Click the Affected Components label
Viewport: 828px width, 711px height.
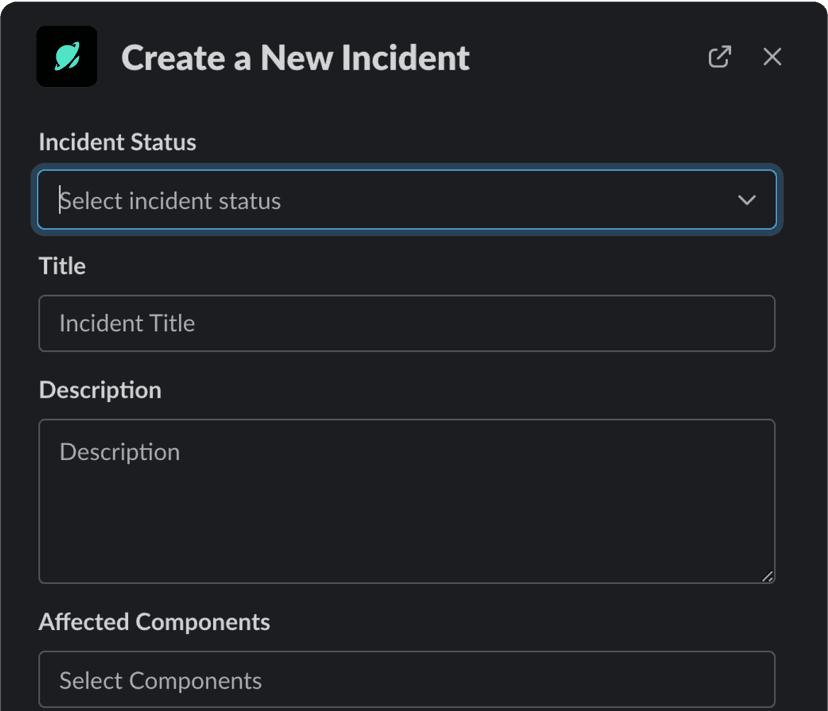pyautogui.click(x=154, y=622)
